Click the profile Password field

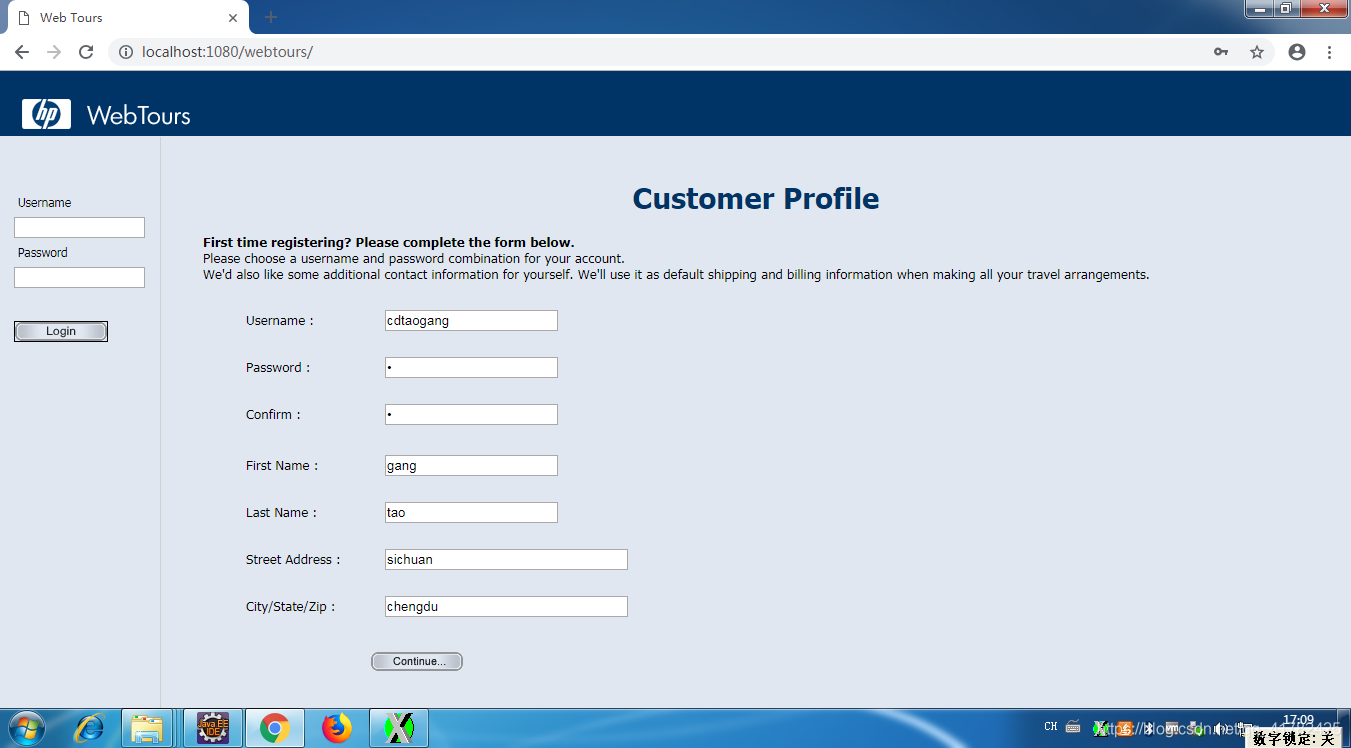coord(471,367)
